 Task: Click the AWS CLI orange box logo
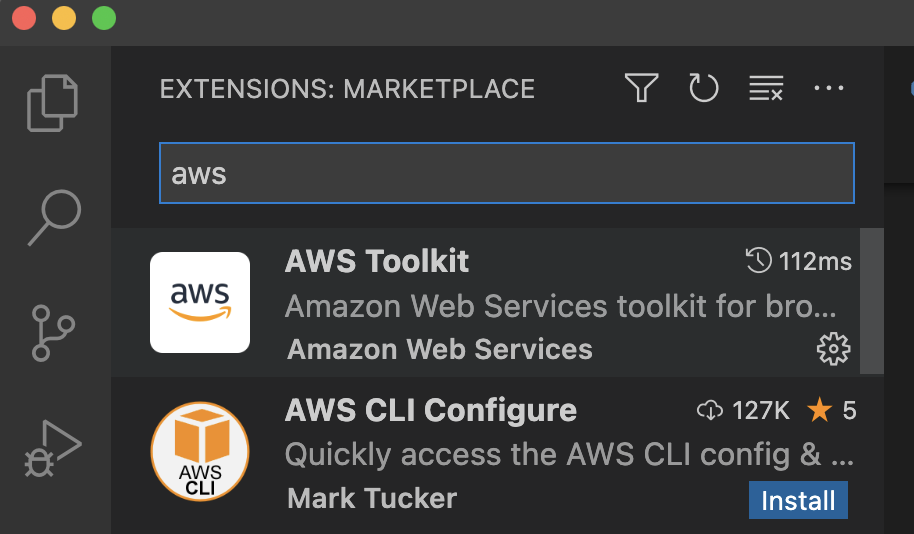point(200,451)
